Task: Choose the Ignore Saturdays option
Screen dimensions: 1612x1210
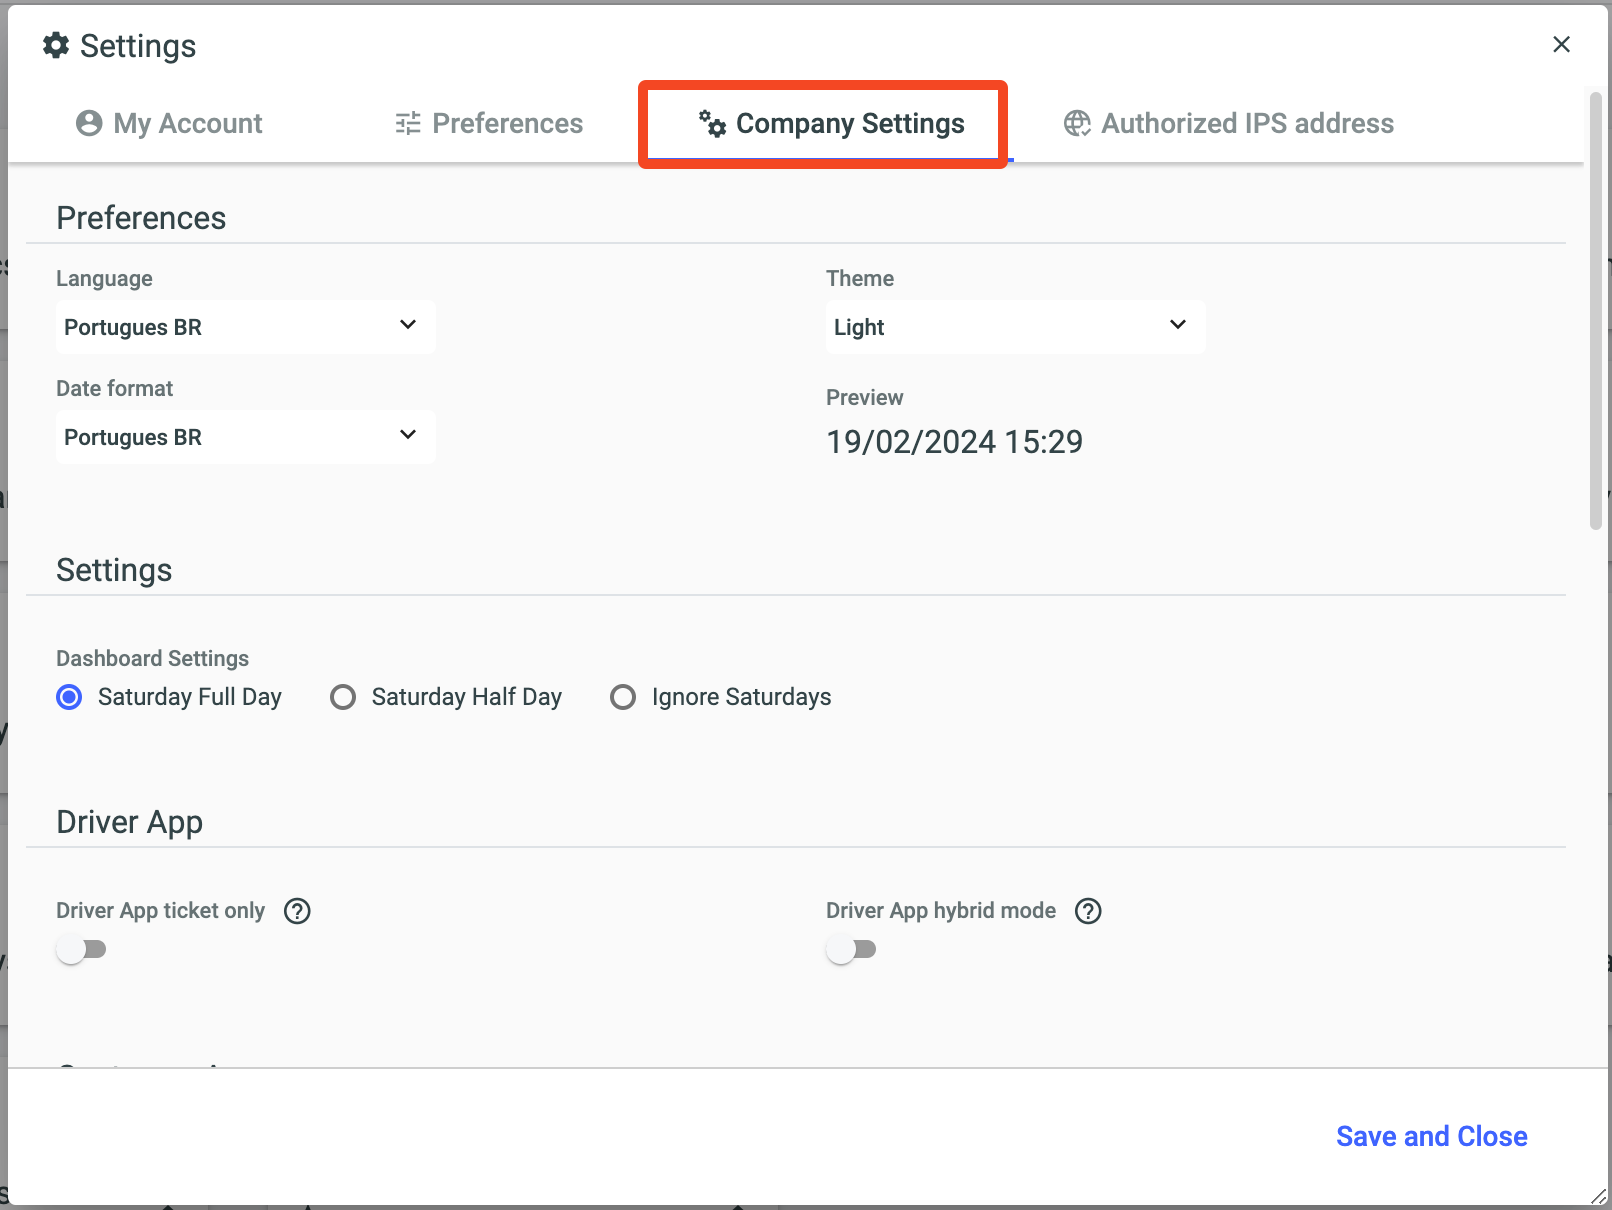Action: 623,697
